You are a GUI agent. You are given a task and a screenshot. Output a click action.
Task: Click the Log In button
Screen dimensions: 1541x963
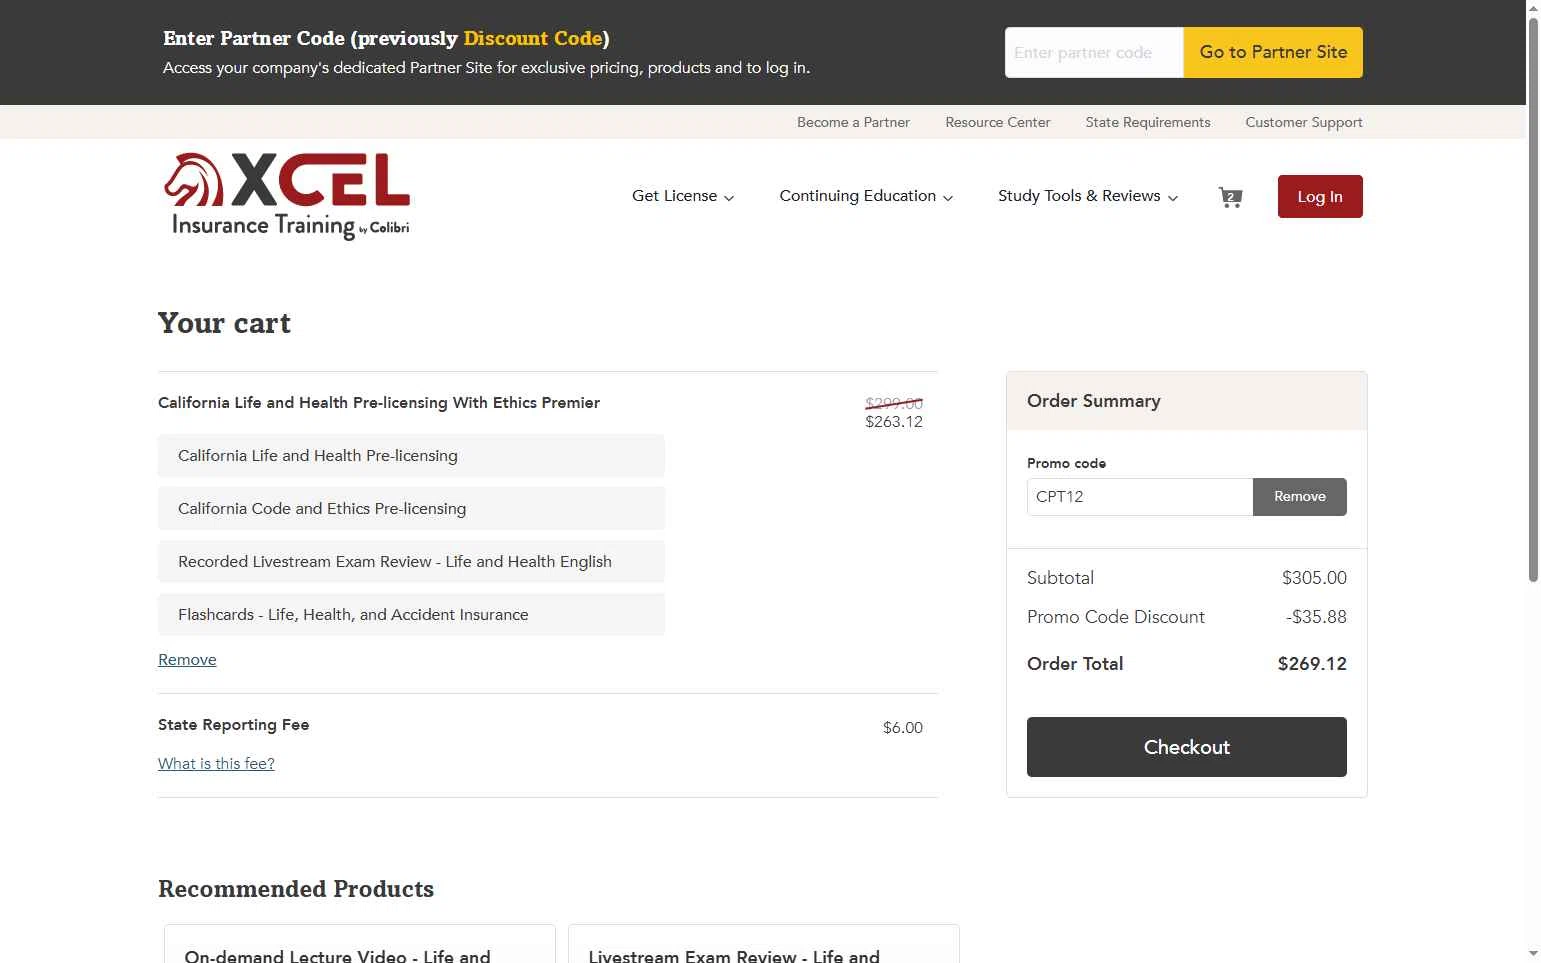click(1320, 197)
